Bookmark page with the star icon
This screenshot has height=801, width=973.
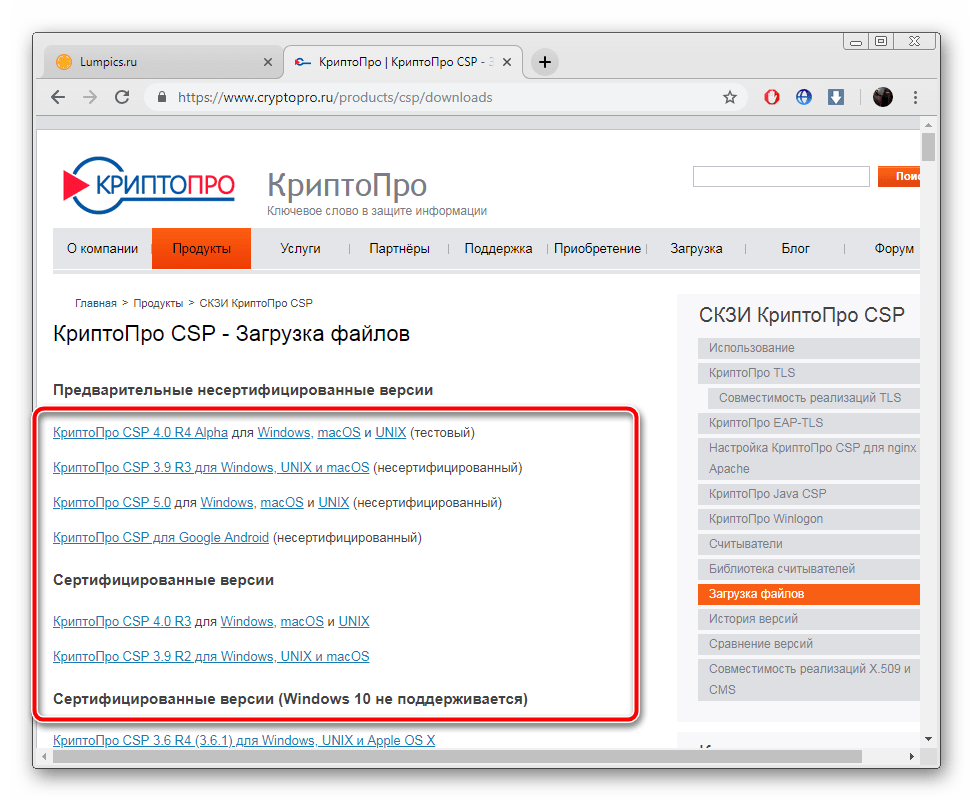tap(730, 97)
